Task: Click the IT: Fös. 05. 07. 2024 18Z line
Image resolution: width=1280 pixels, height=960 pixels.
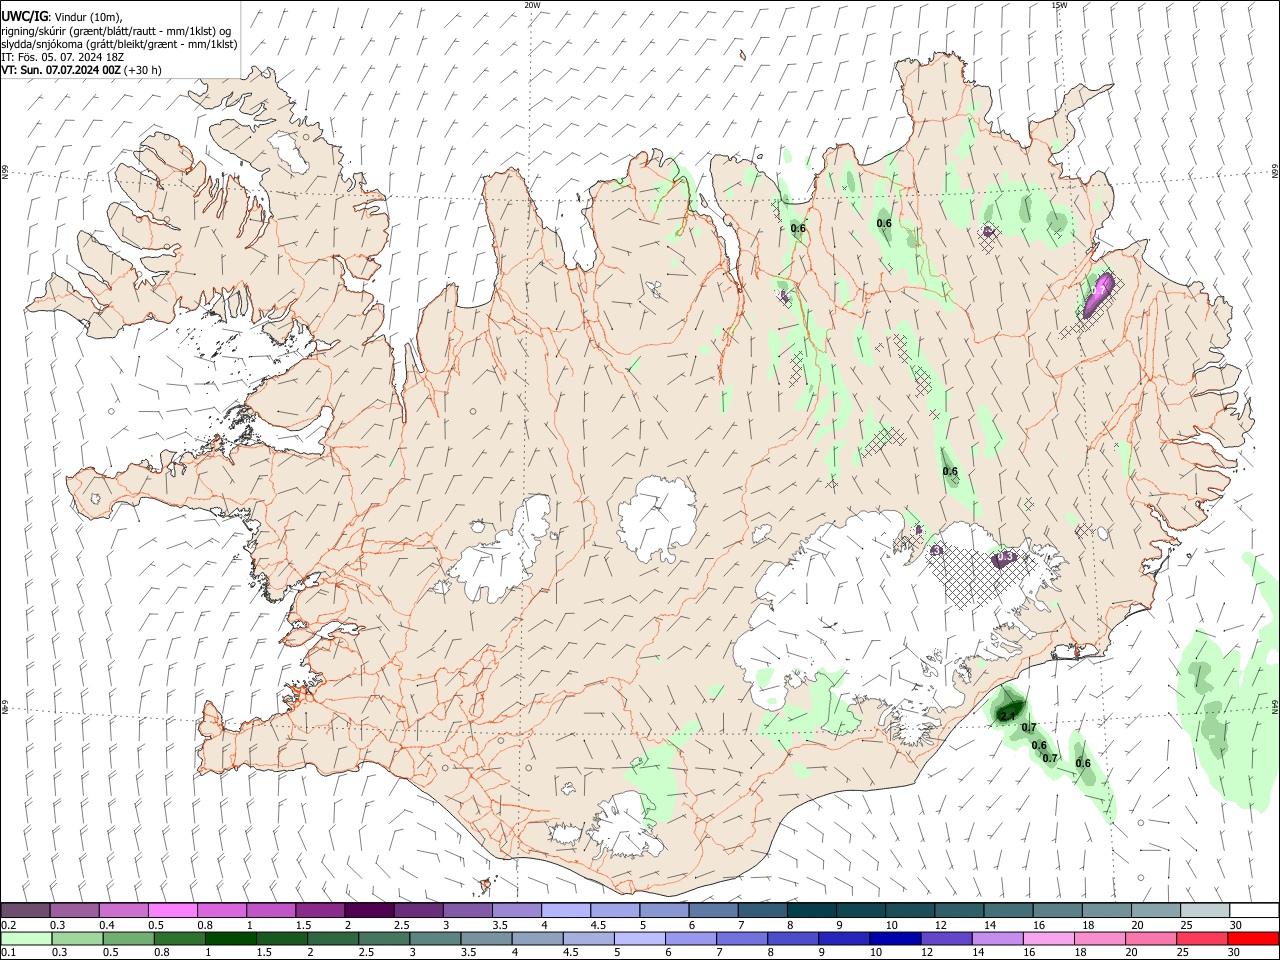Action: coord(62,57)
